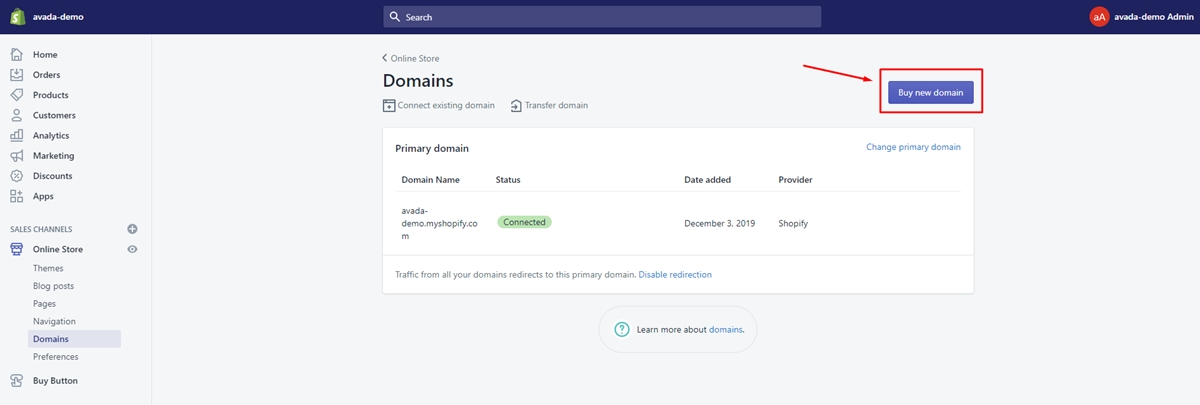Add a sales channel with plus icon
Image resolution: width=1200 pixels, height=405 pixels.
pyautogui.click(x=132, y=229)
